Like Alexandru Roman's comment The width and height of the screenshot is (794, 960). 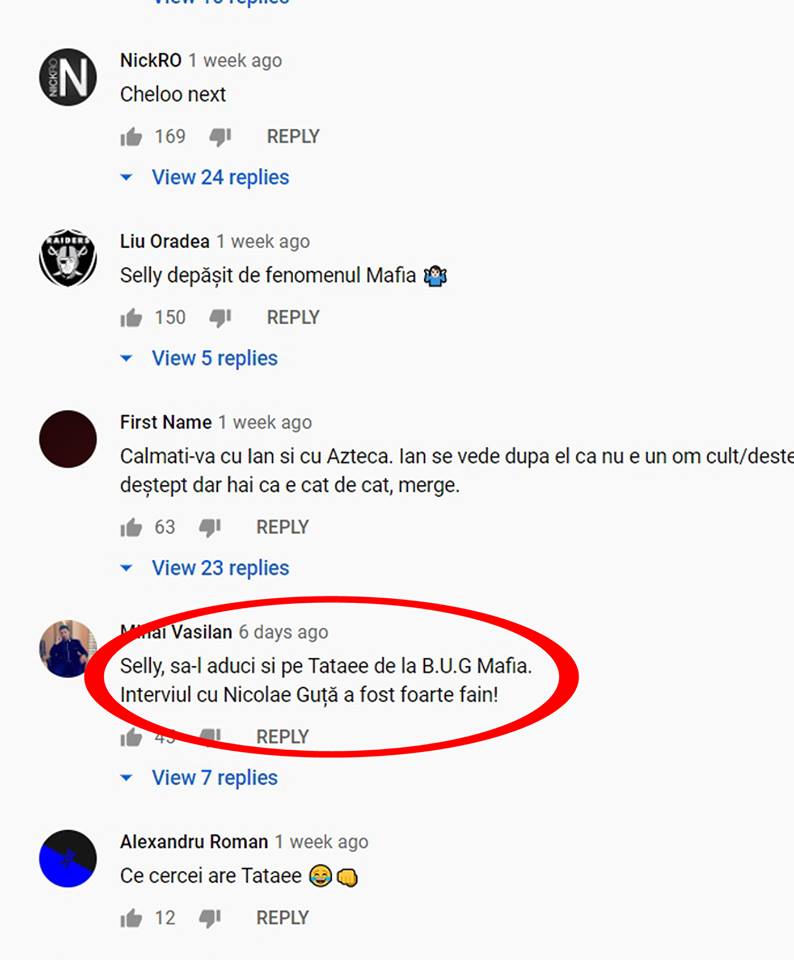tap(131, 918)
